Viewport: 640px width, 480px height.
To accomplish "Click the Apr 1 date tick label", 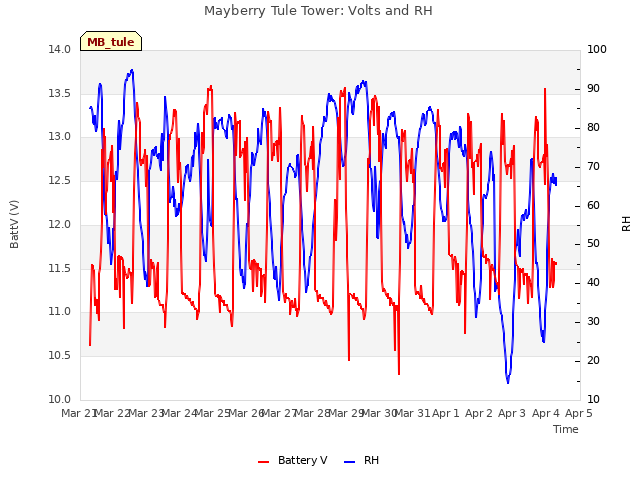I will click(446, 413).
